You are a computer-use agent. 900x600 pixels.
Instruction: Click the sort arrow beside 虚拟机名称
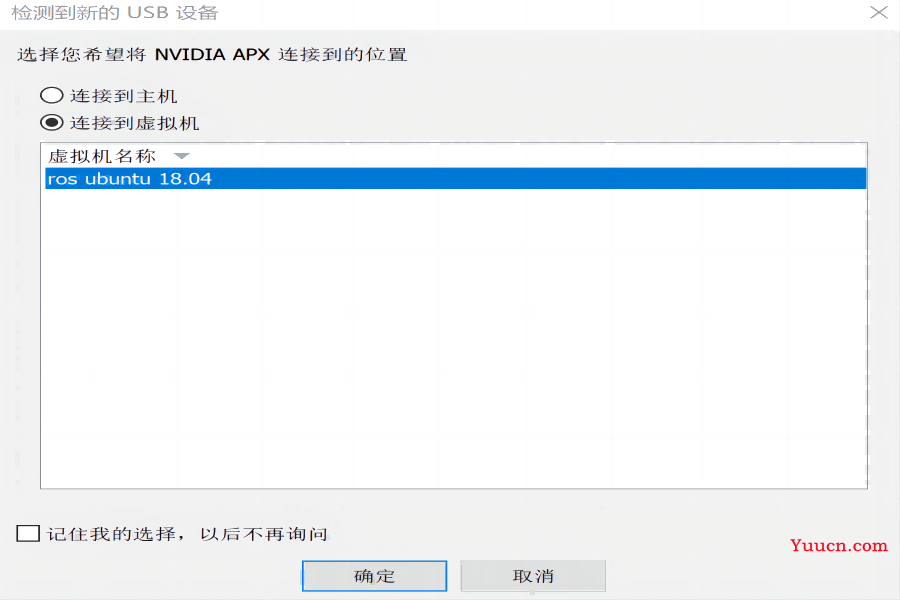(x=181, y=156)
